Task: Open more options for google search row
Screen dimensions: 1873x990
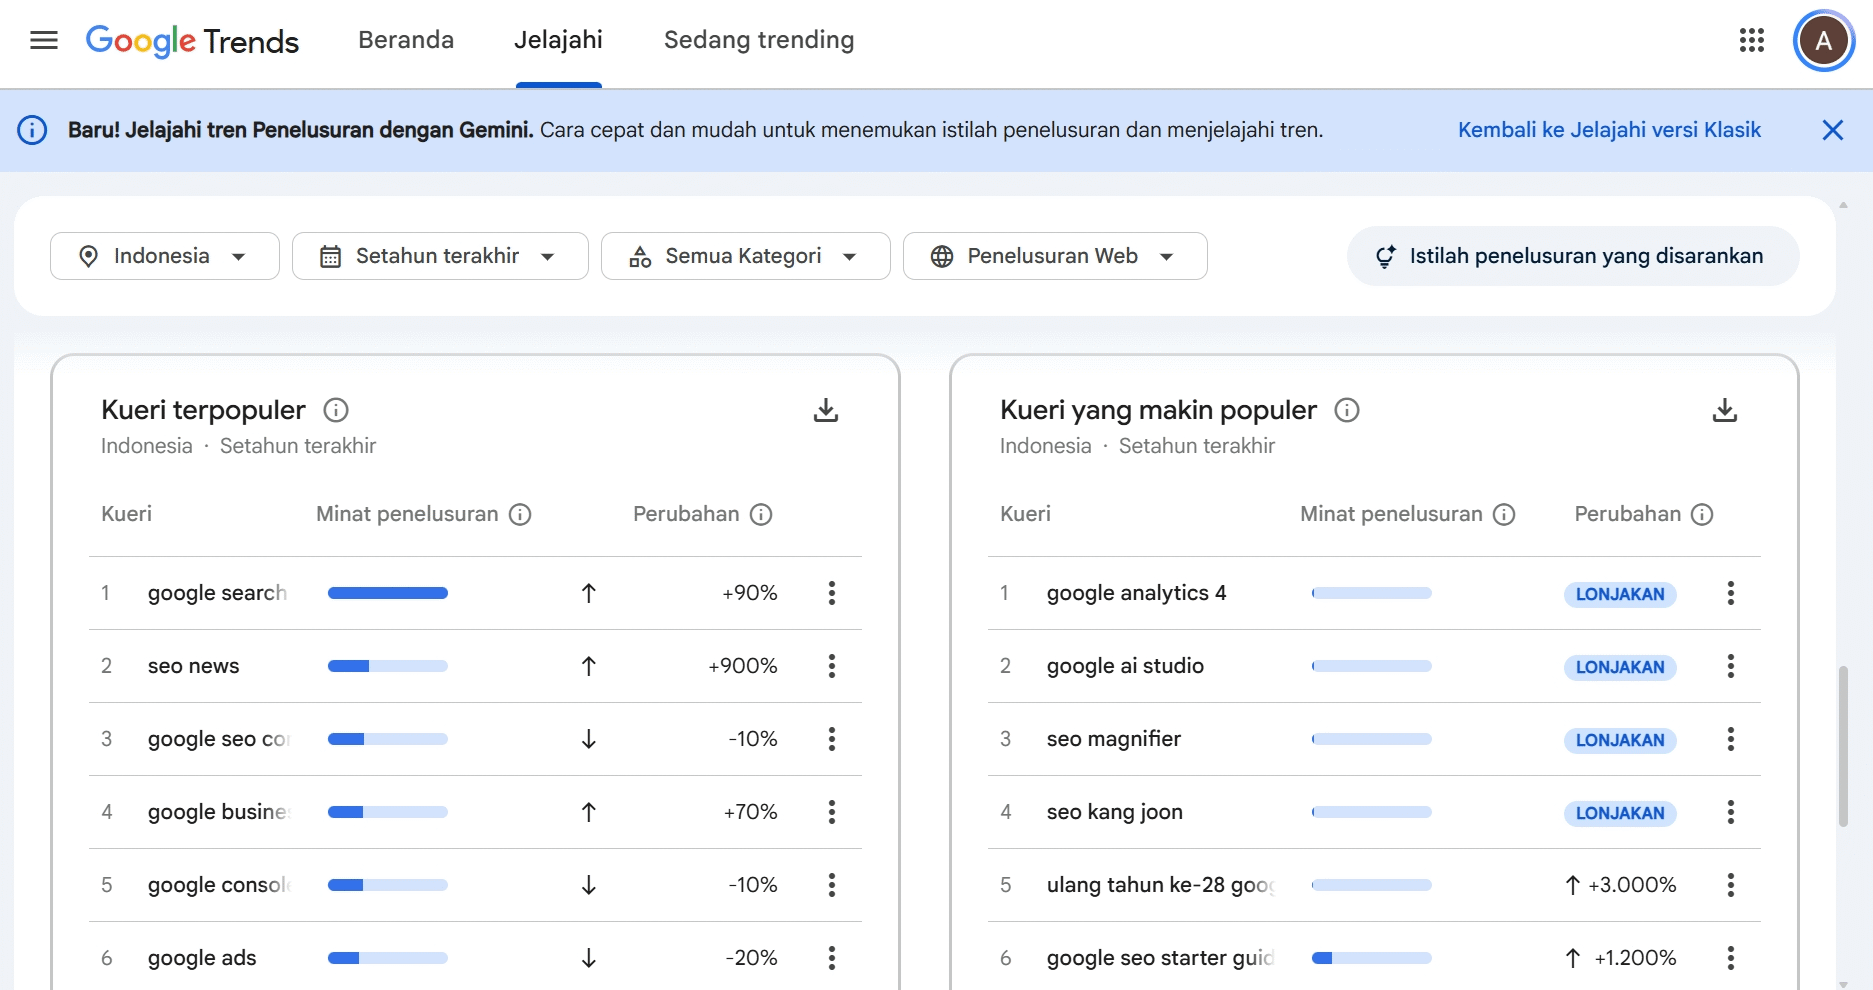Action: click(x=832, y=593)
